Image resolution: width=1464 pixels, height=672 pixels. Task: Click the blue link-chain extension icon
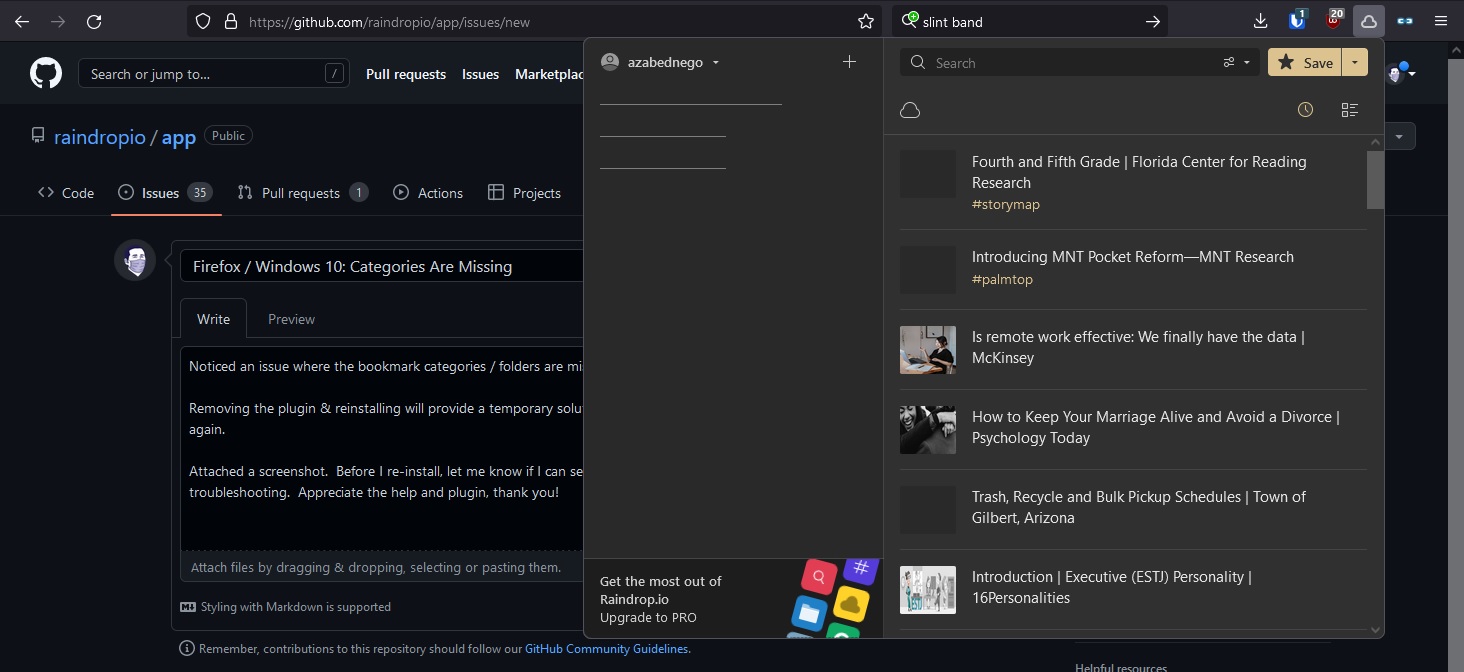coord(1405,21)
